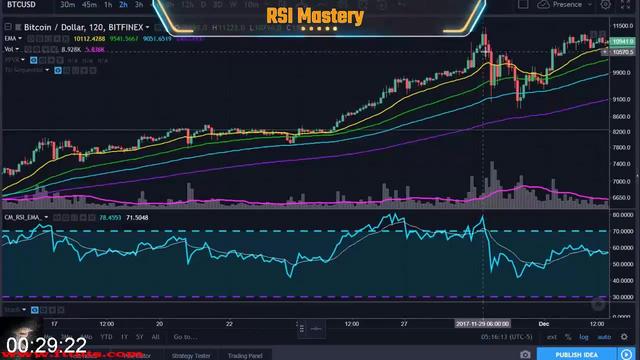The width and height of the screenshot is (640, 360).
Task: Expand the PPSR indicator dropdown
Action: (x=23, y=60)
